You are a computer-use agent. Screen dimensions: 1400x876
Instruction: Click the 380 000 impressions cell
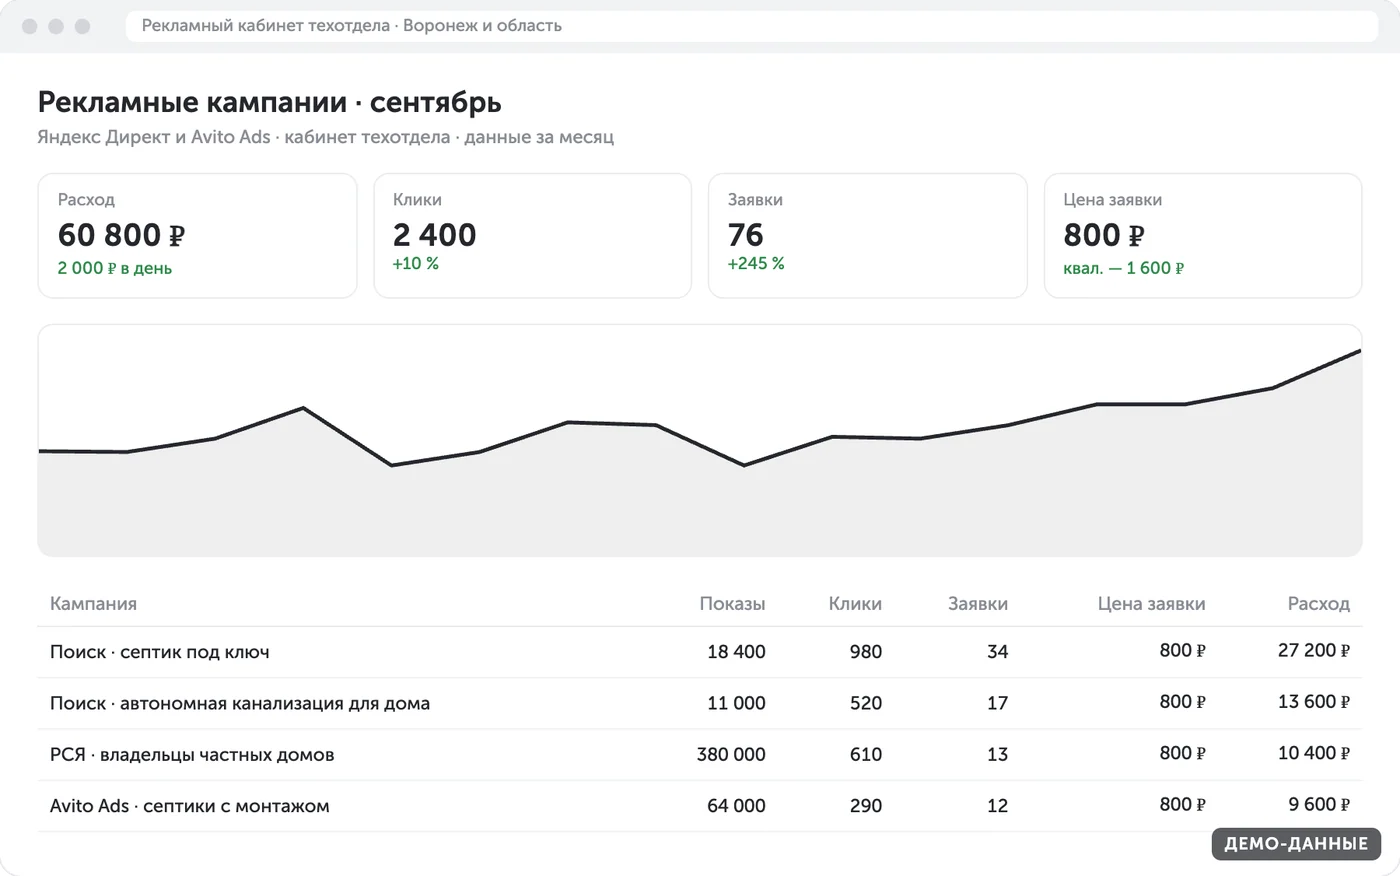[x=731, y=755]
